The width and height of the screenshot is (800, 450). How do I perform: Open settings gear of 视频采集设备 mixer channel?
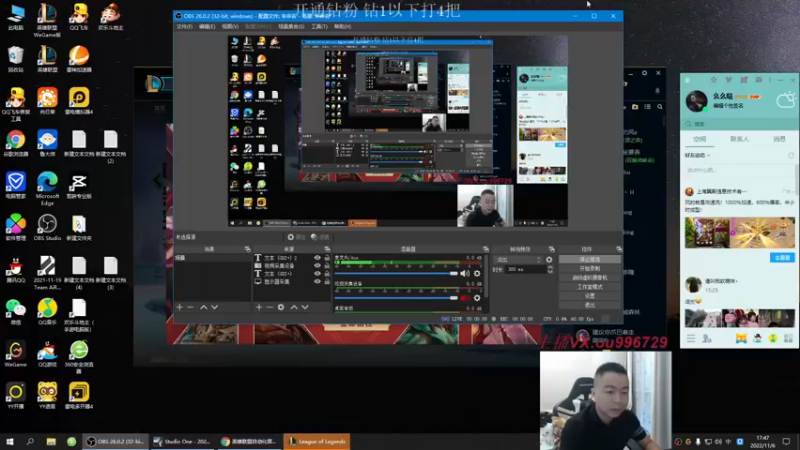tap(477, 298)
